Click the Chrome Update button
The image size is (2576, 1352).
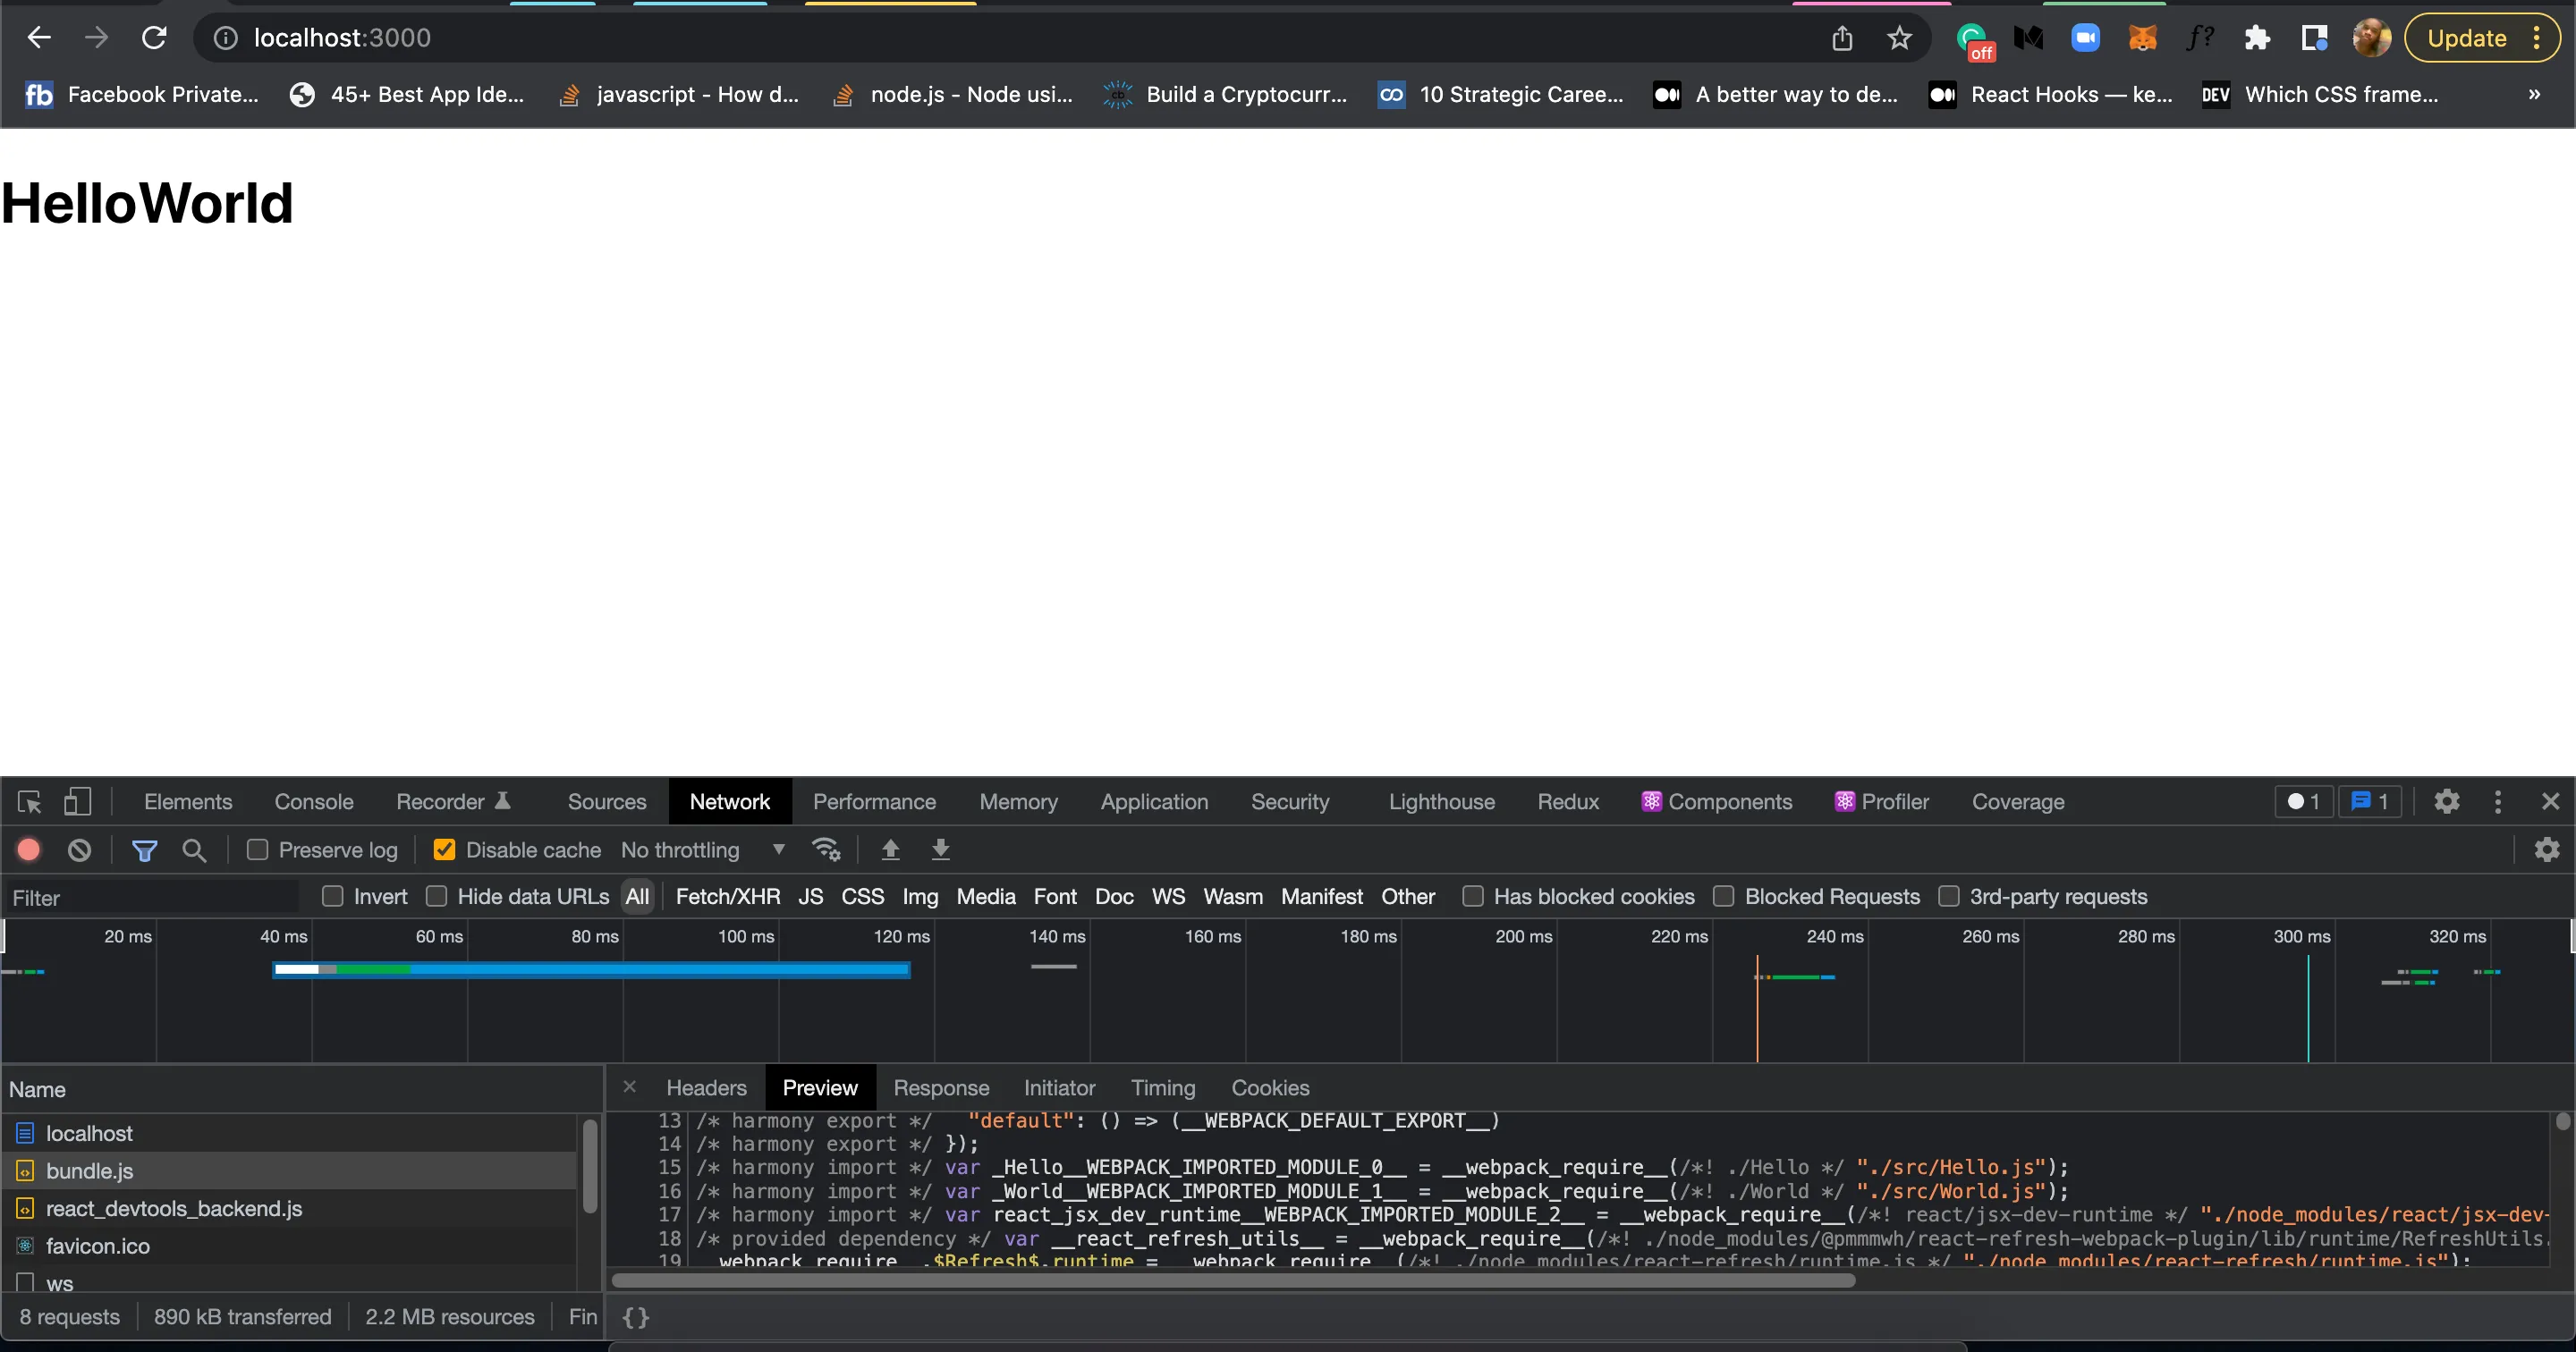tap(2466, 38)
